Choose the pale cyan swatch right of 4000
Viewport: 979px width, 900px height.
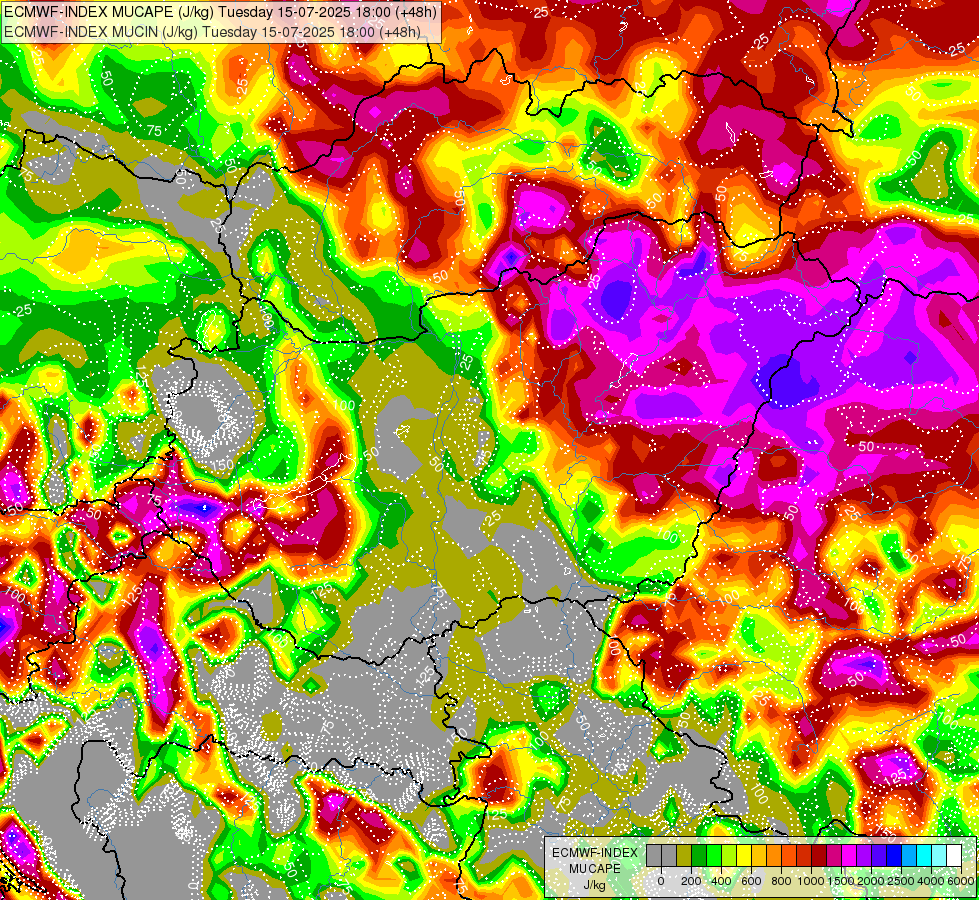[x=940, y=855]
